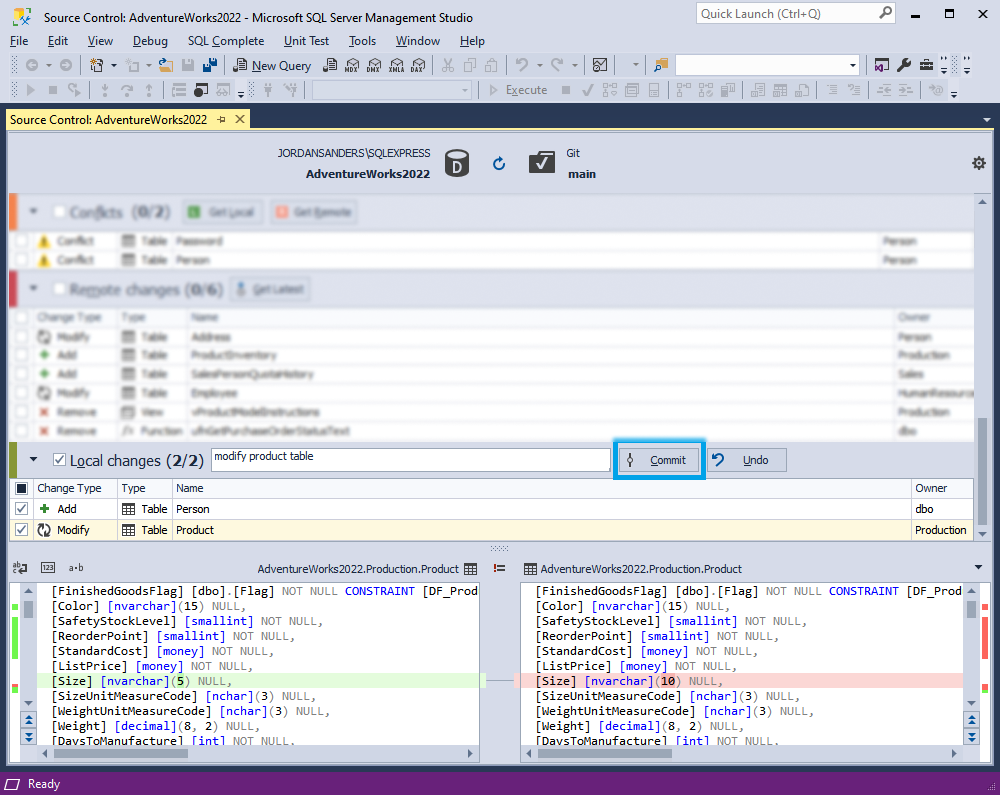Image resolution: width=1000 pixels, height=795 pixels.
Task: Click the XMLA query icon
Action: click(x=397, y=65)
